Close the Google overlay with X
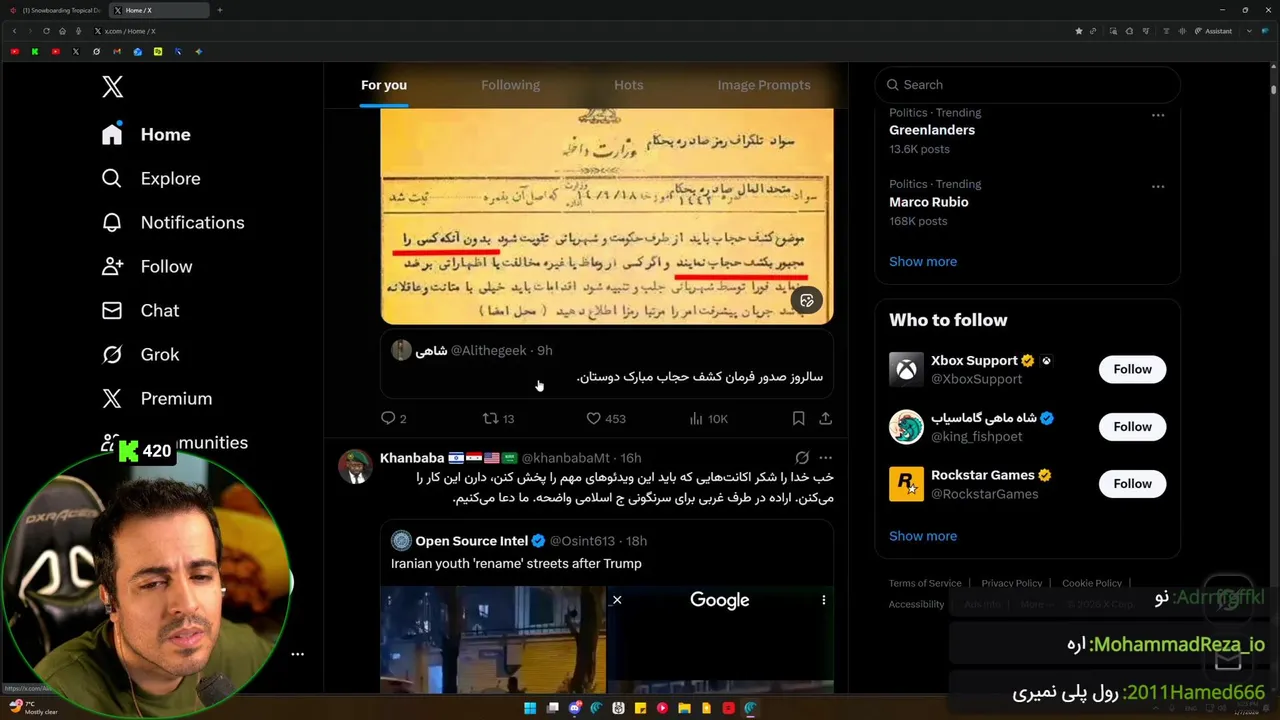The height and width of the screenshot is (720, 1280). (617, 600)
